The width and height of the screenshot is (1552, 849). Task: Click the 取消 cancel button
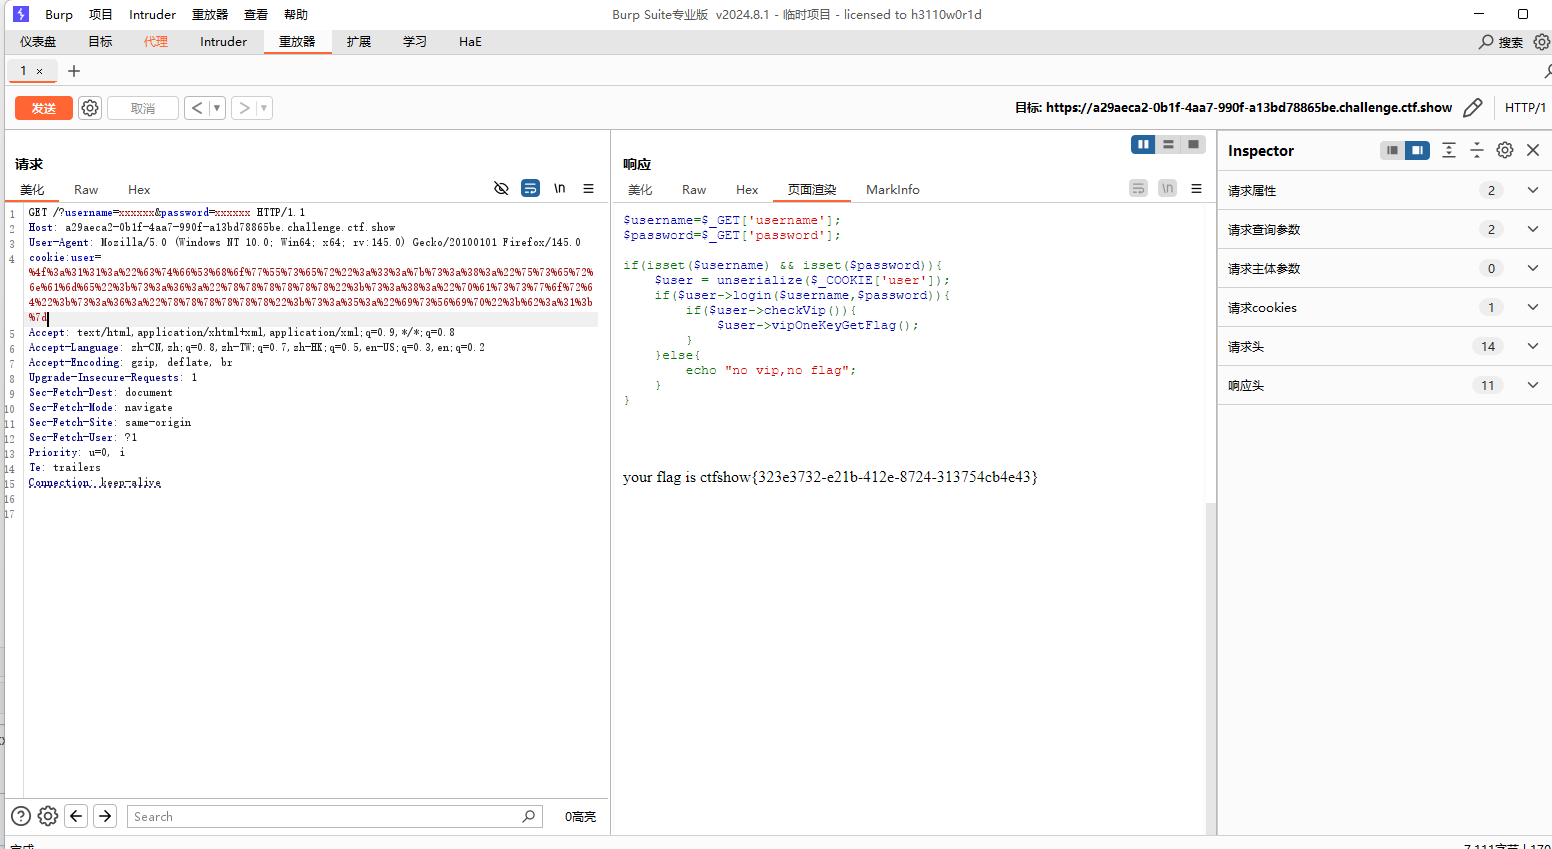[143, 108]
